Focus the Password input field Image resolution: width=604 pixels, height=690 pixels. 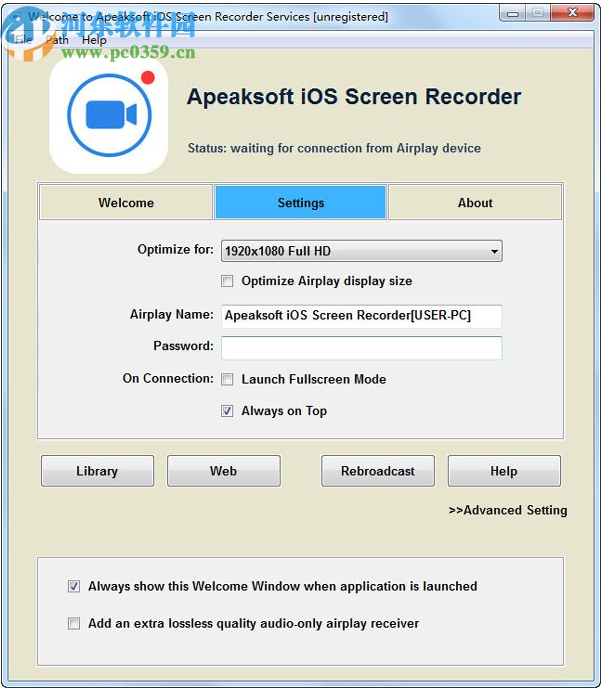pos(361,348)
